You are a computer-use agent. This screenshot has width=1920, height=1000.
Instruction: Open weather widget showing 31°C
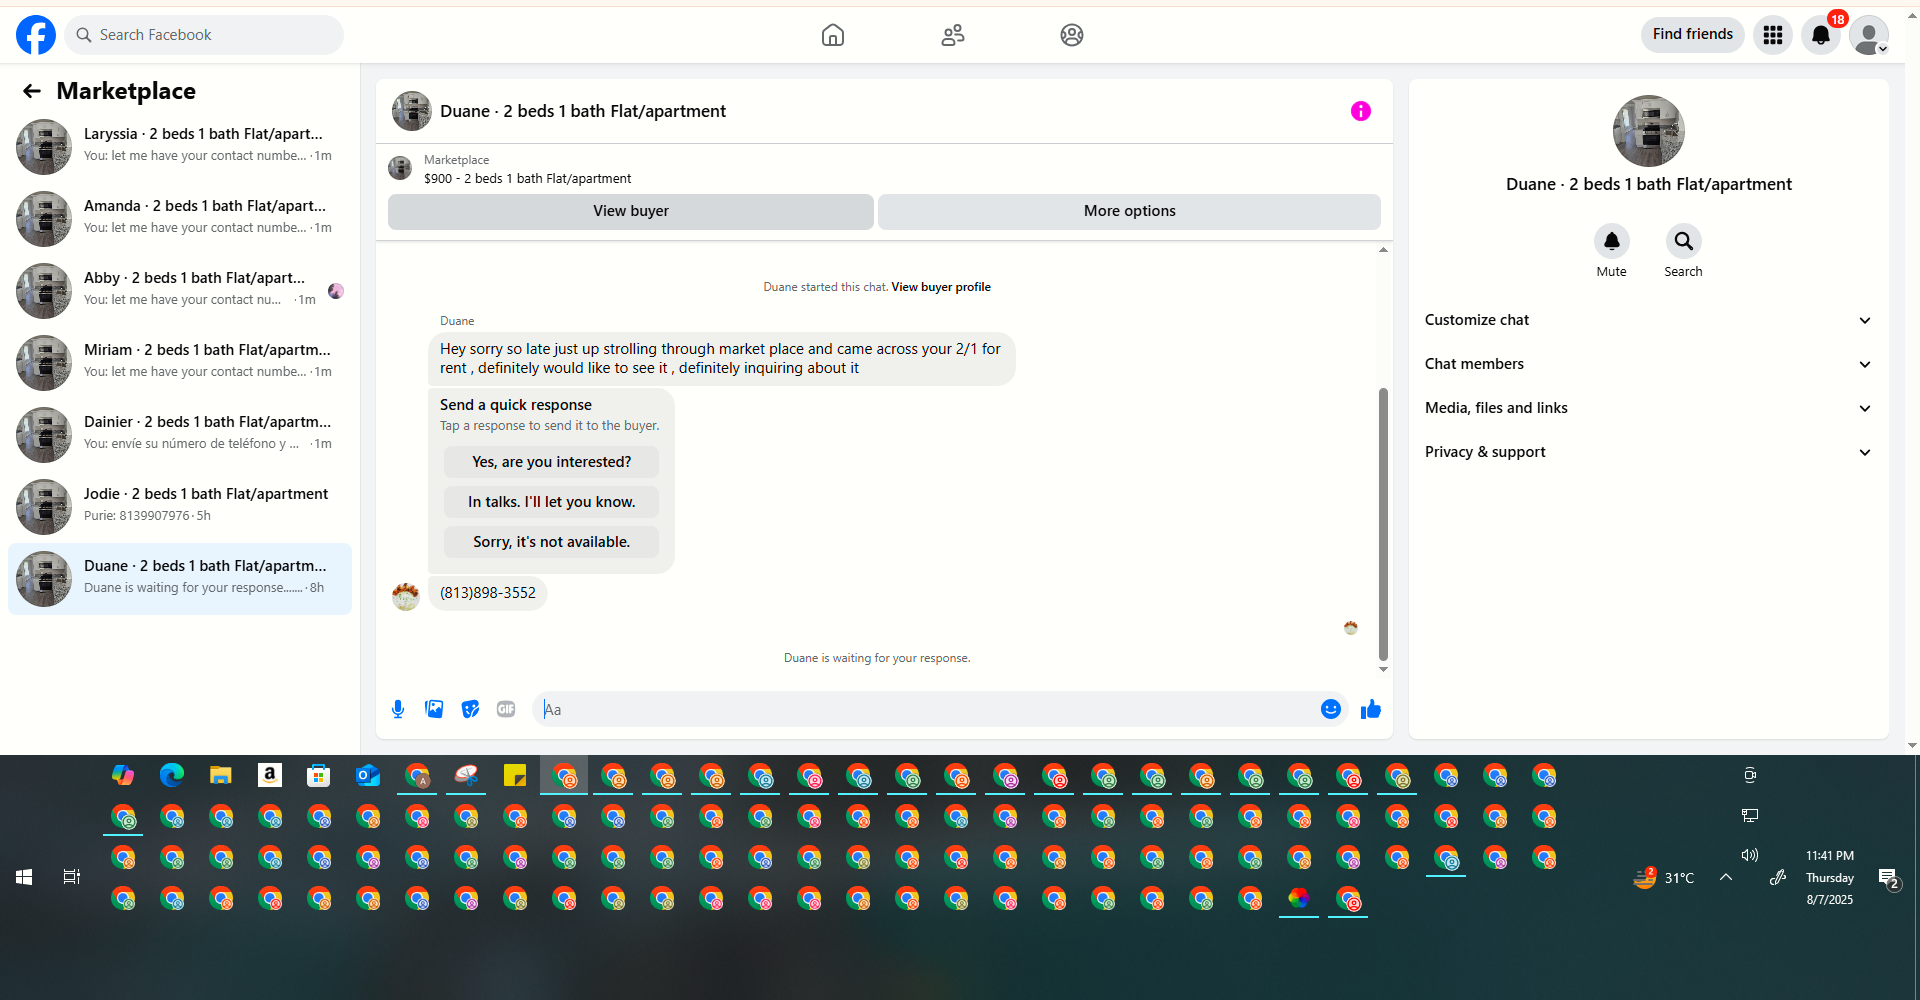1664,878
